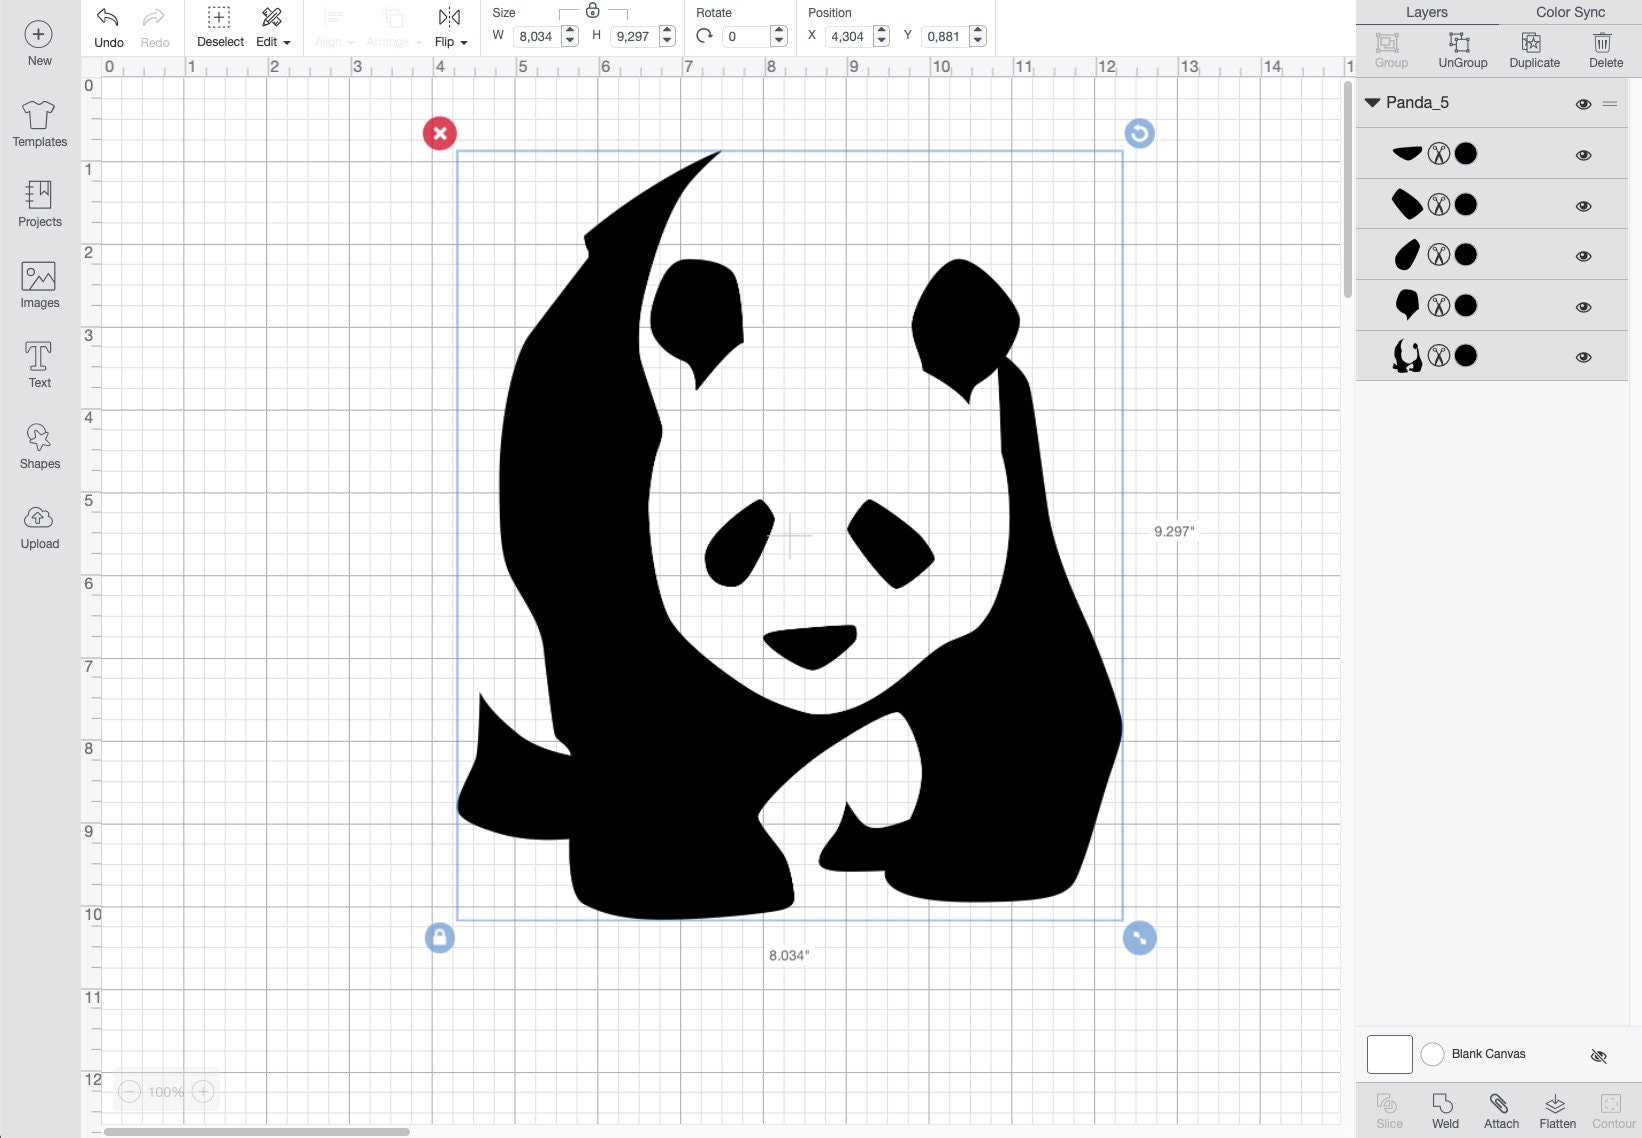Image resolution: width=1642 pixels, height=1138 pixels.
Task: Click the Rotate angle input field
Action: click(x=745, y=36)
